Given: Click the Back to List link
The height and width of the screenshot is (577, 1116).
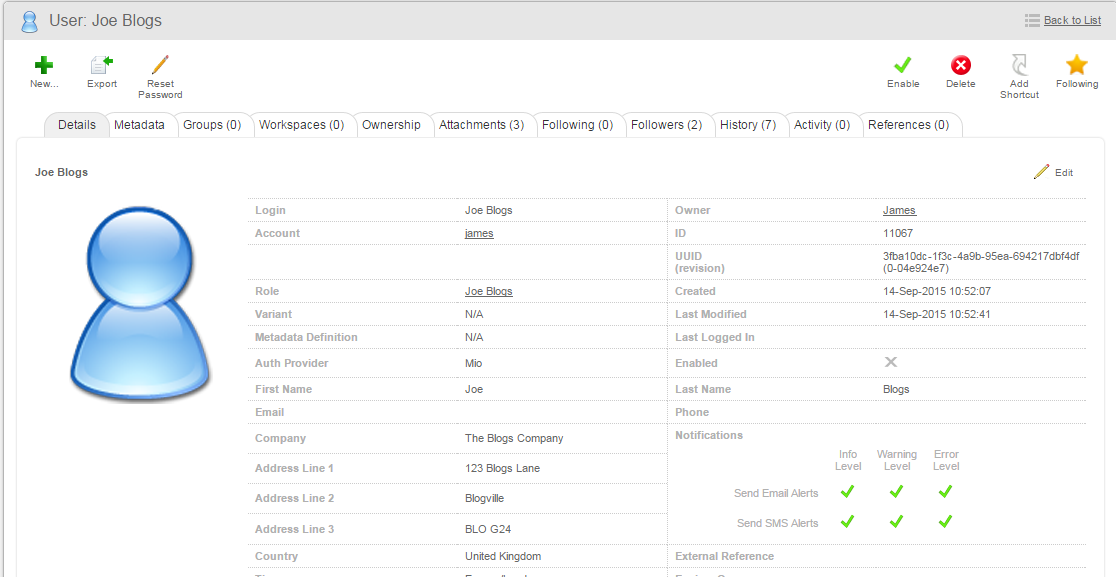Looking at the screenshot, I should coord(1072,20).
